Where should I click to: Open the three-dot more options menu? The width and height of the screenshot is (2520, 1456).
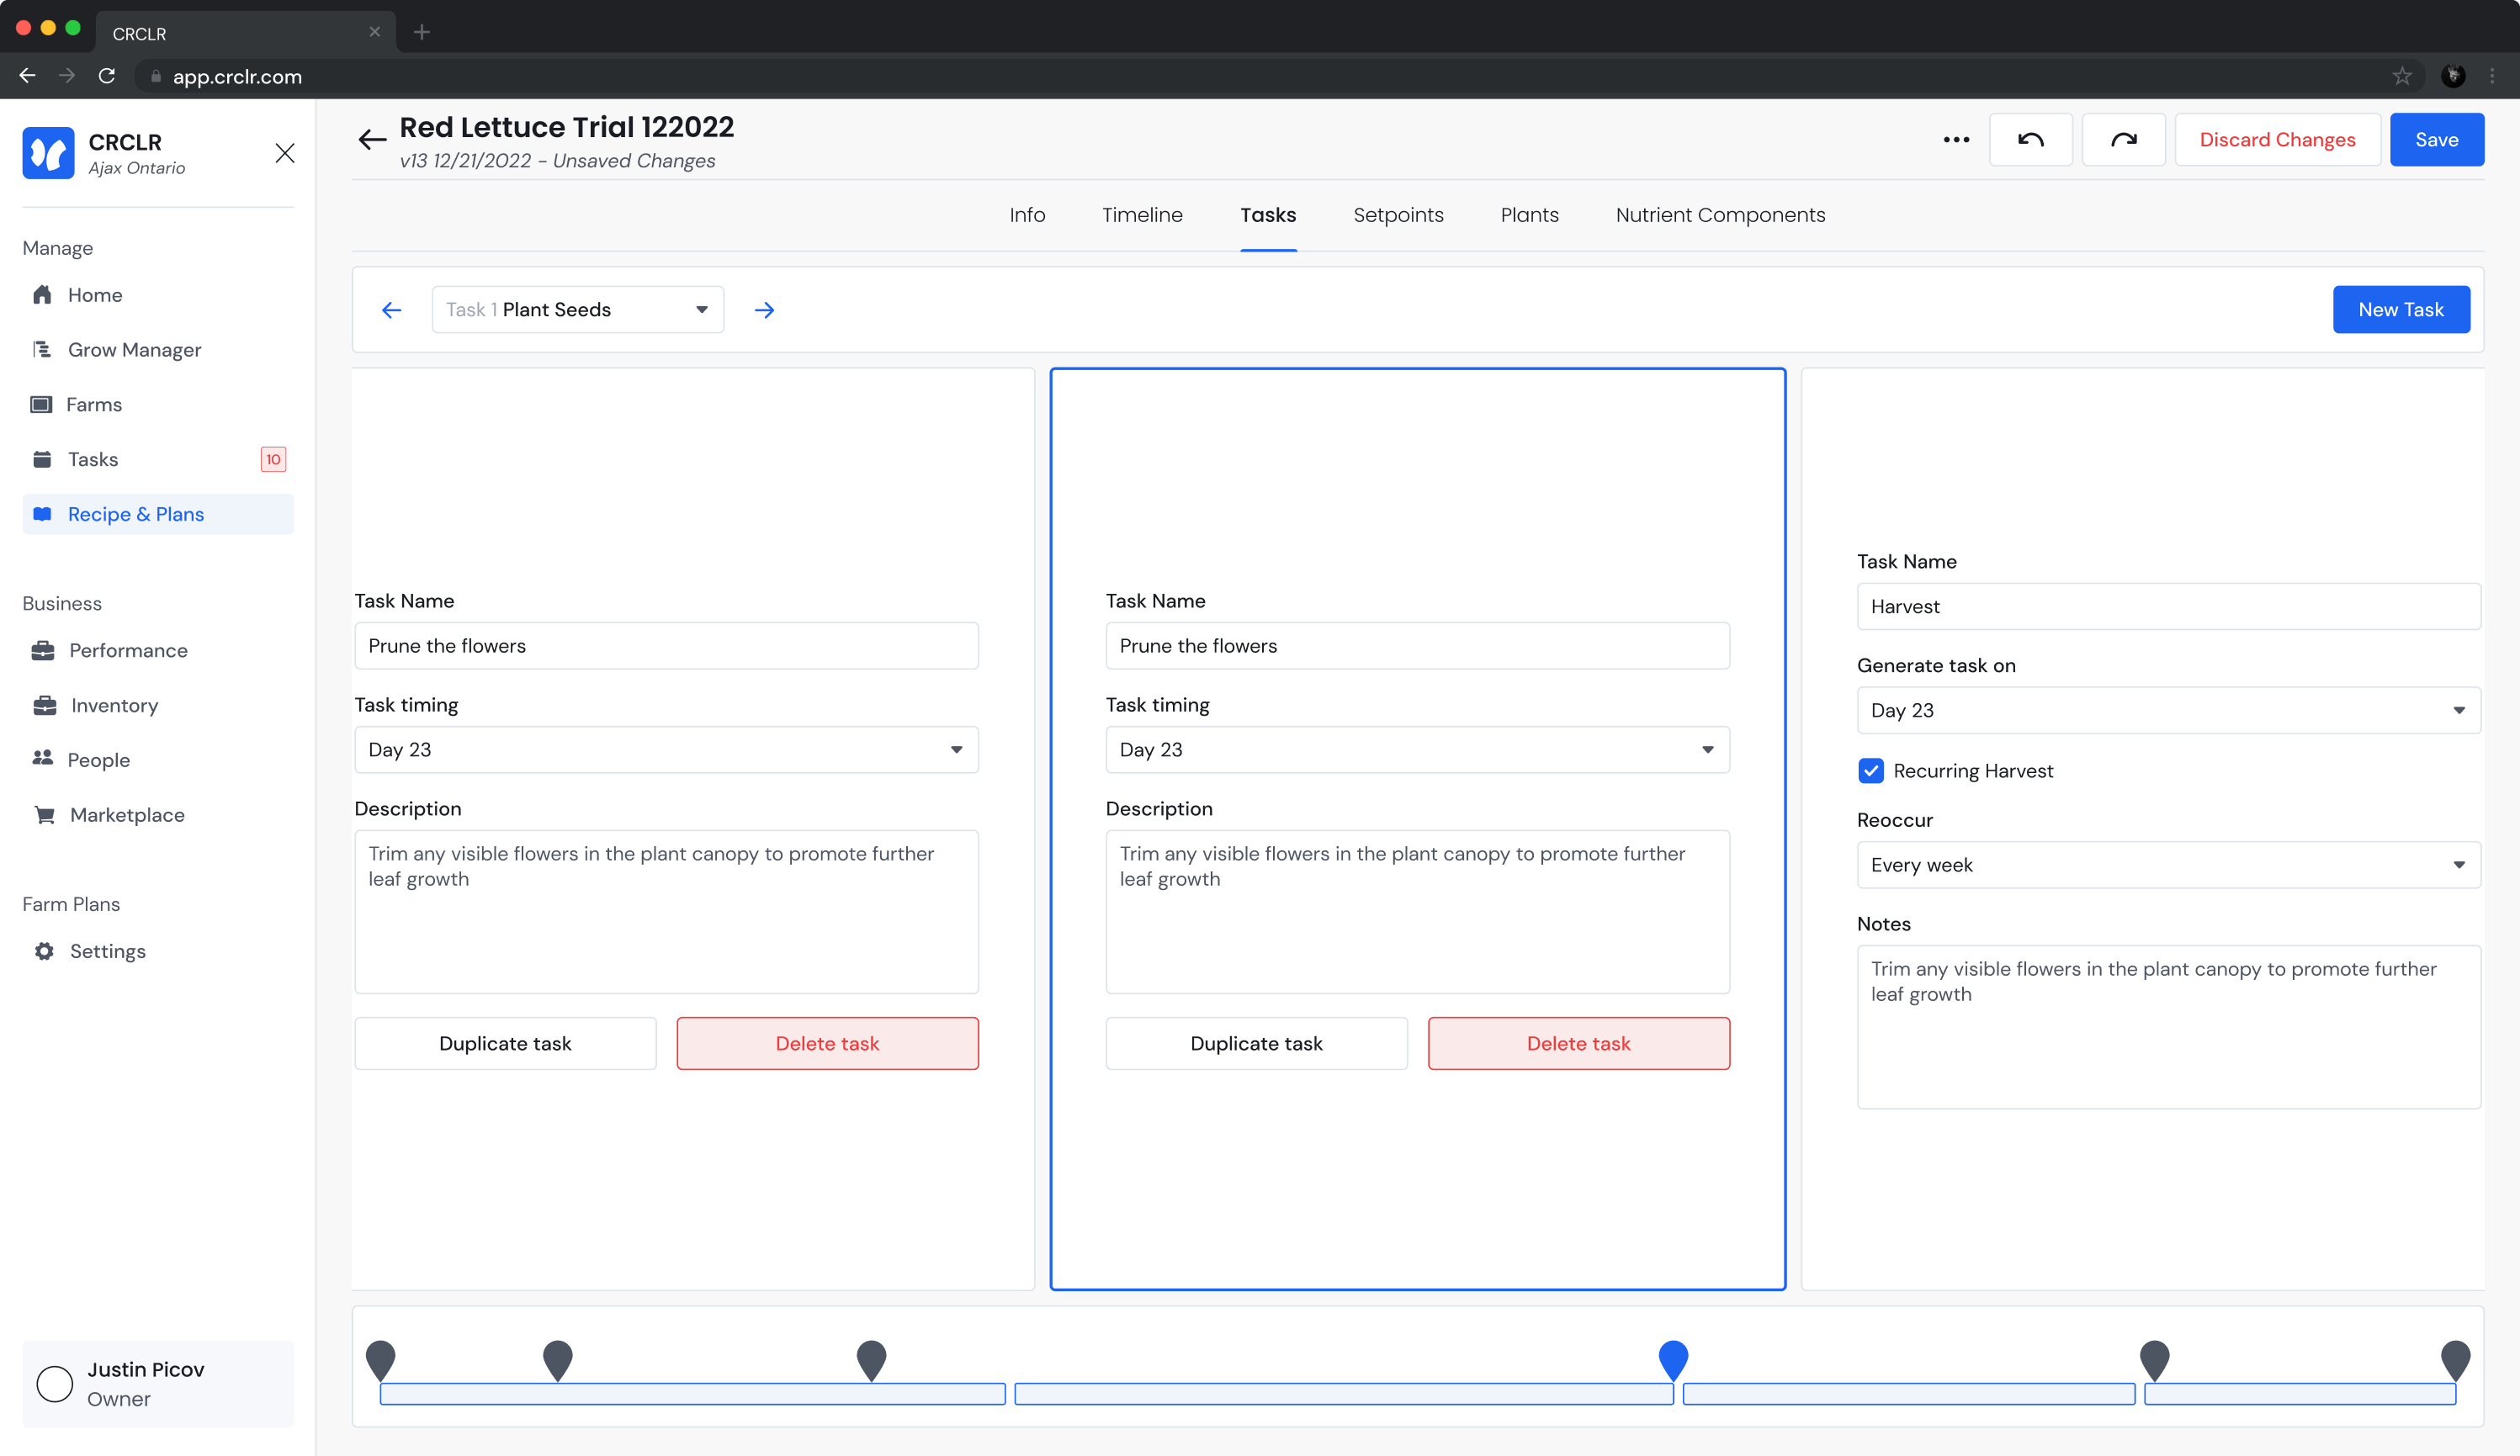[x=1956, y=140]
